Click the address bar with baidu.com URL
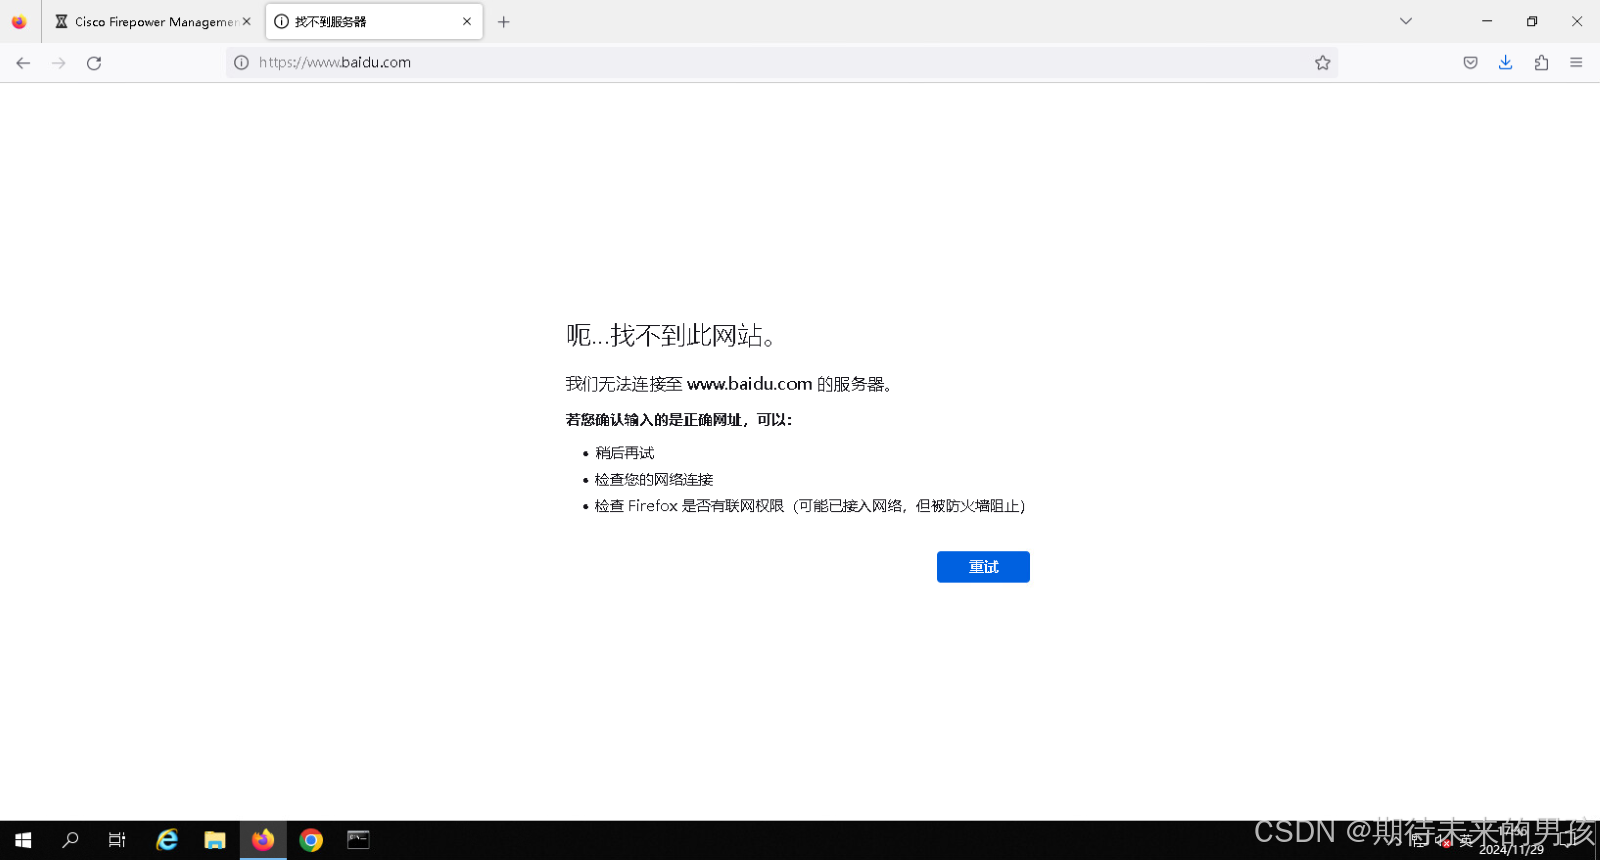Viewport: 1600px width, 860px height. pyautogui.click(x=780, y=62)
